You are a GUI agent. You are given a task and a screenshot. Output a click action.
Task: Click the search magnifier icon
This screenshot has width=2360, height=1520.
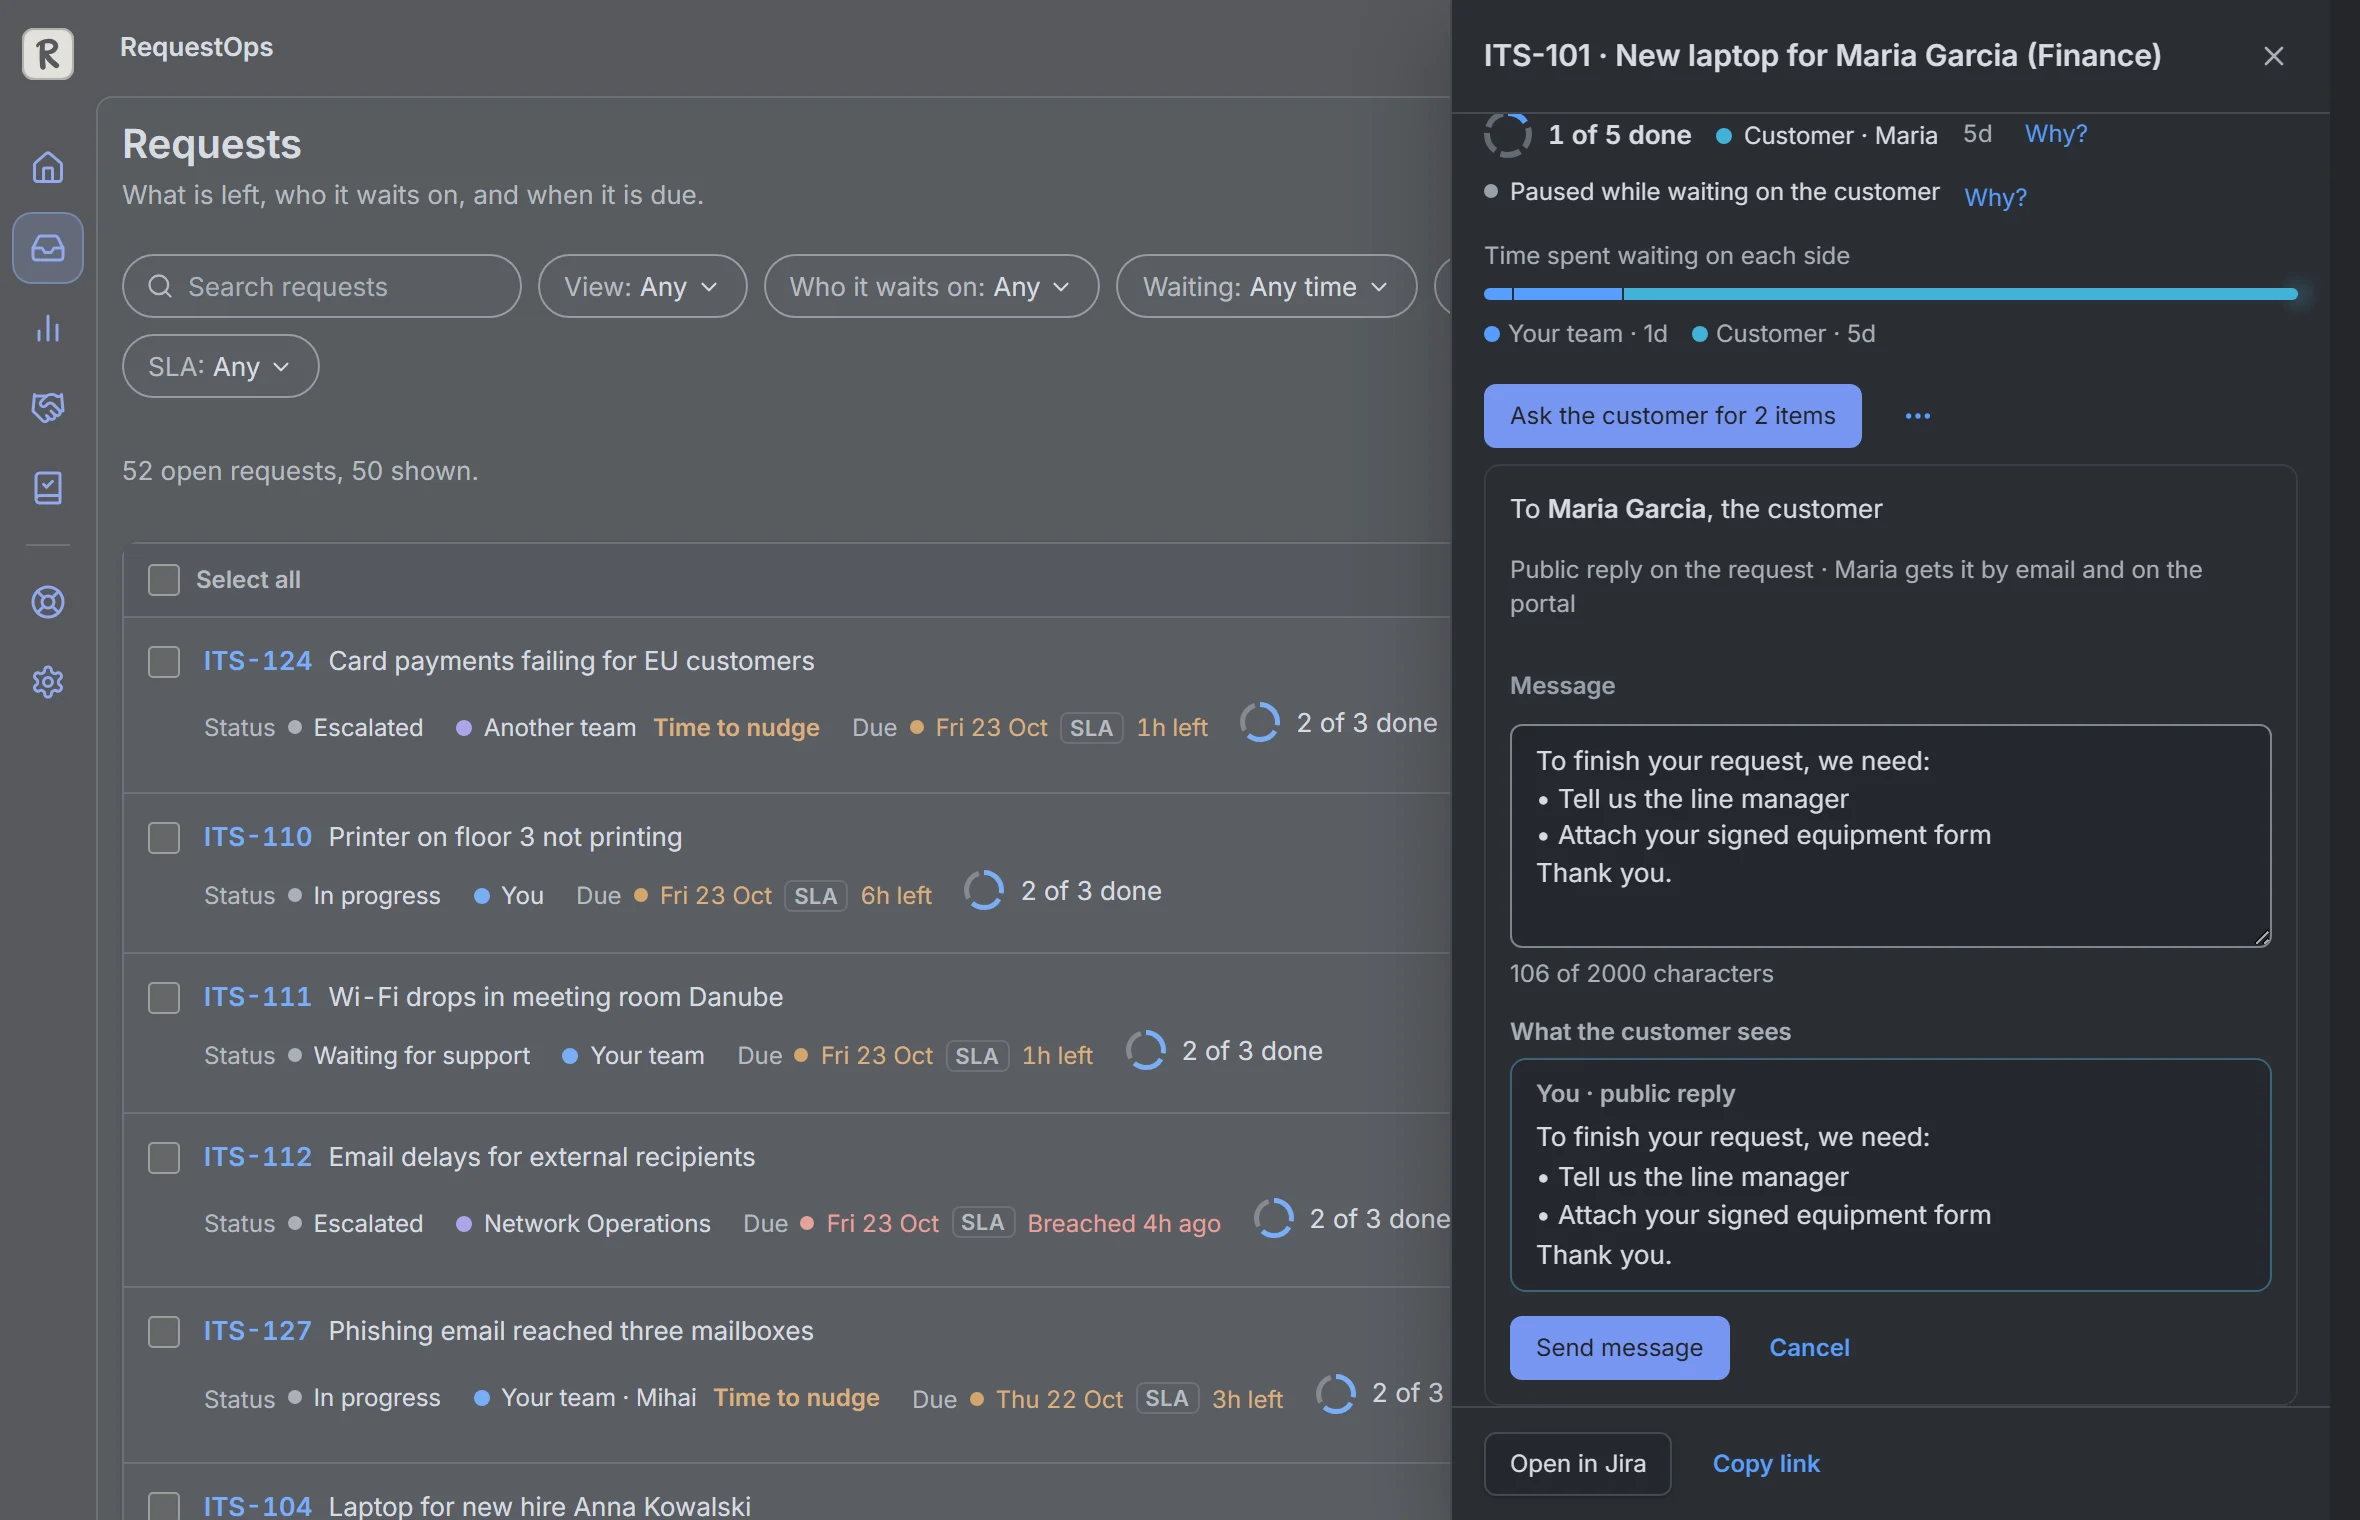pos(160,286)
